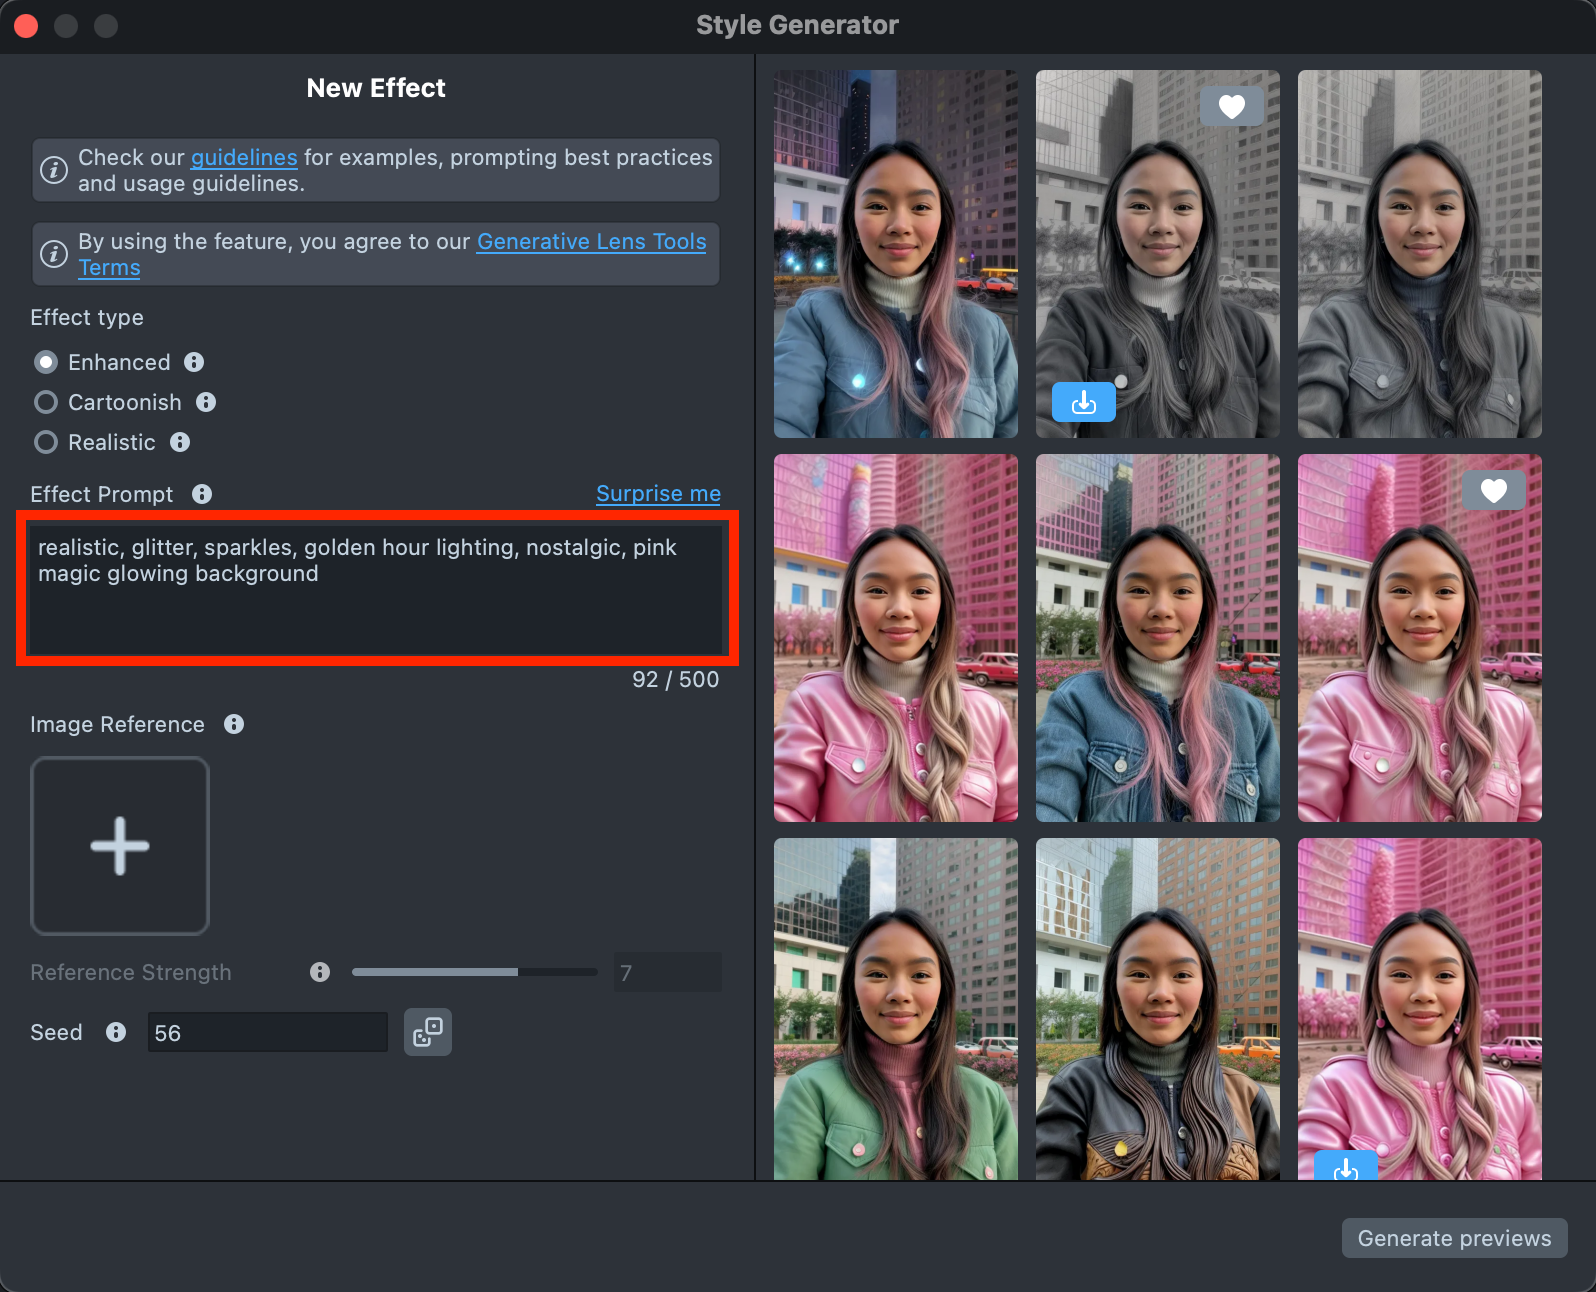Click heart icon on pink jacket preview
Screen dimensions: 1596x1292
click(1493, 490)
